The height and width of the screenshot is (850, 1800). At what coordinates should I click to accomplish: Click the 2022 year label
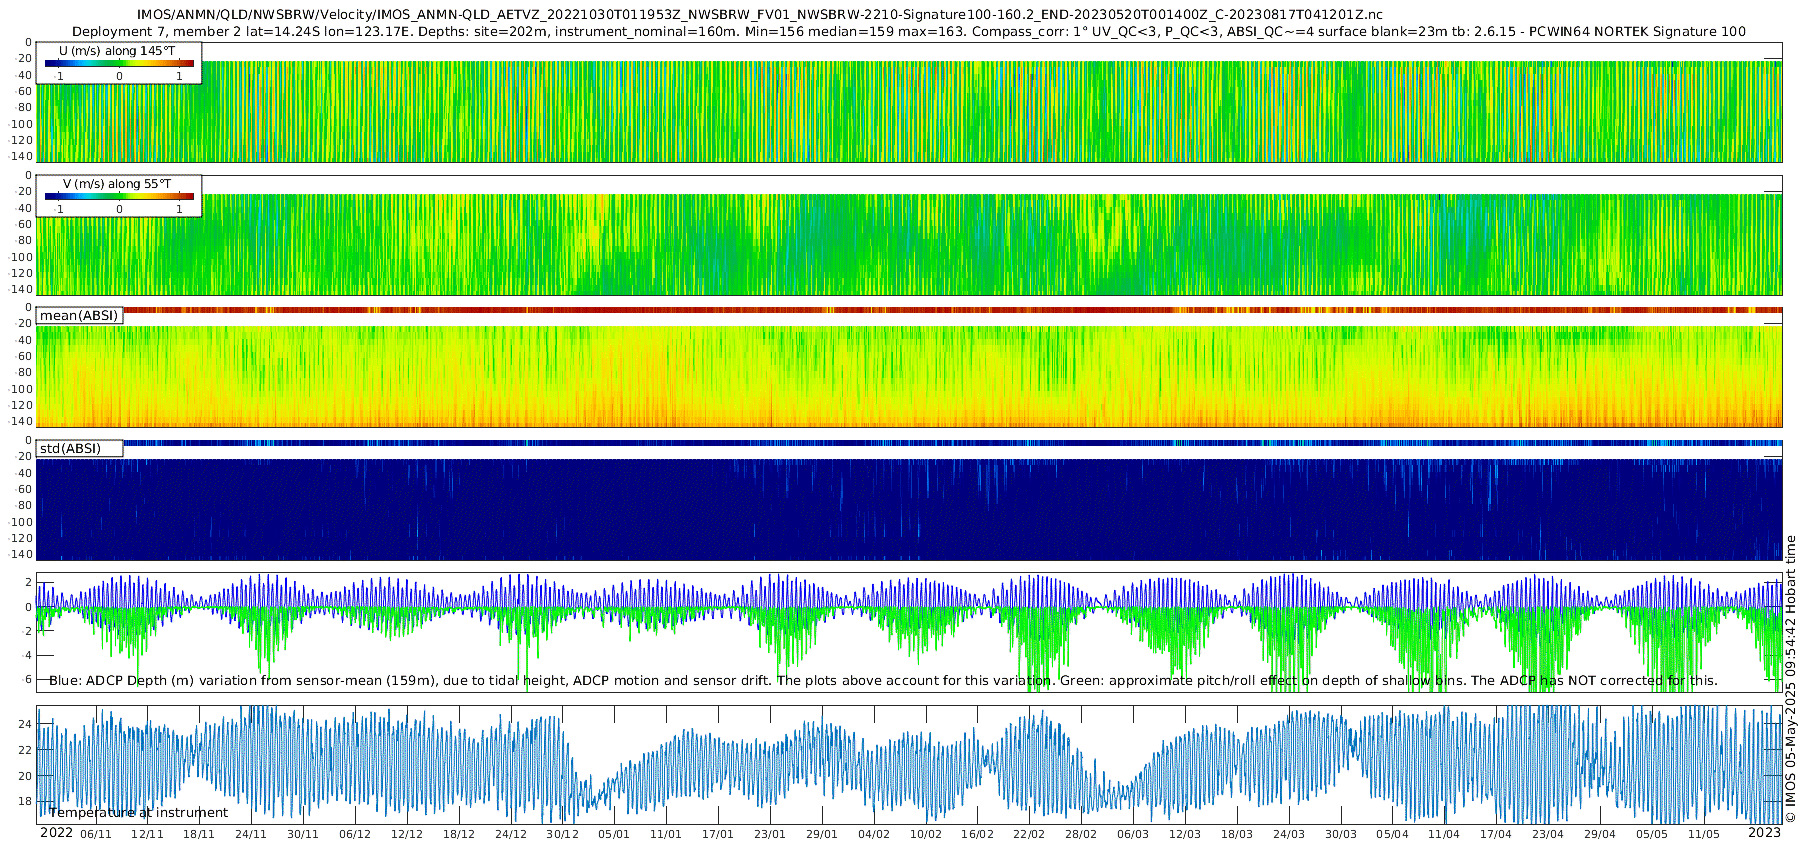pos(56,833)
